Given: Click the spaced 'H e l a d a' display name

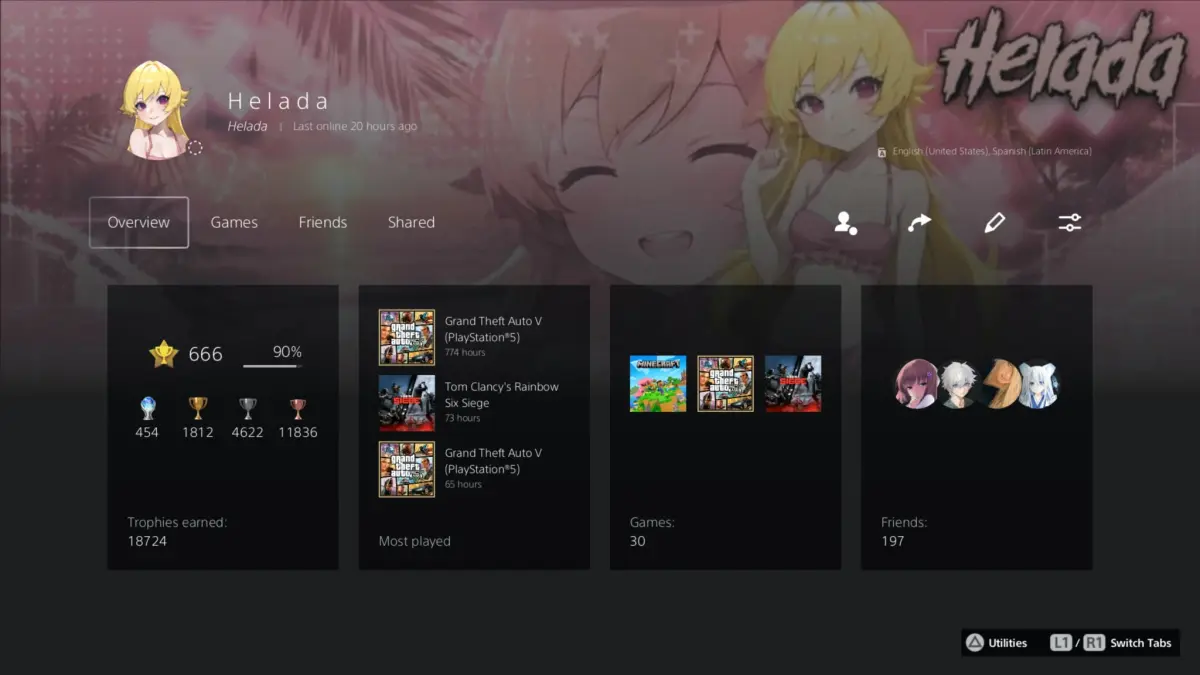Looking at the screenshot, I should pos(278,101).
